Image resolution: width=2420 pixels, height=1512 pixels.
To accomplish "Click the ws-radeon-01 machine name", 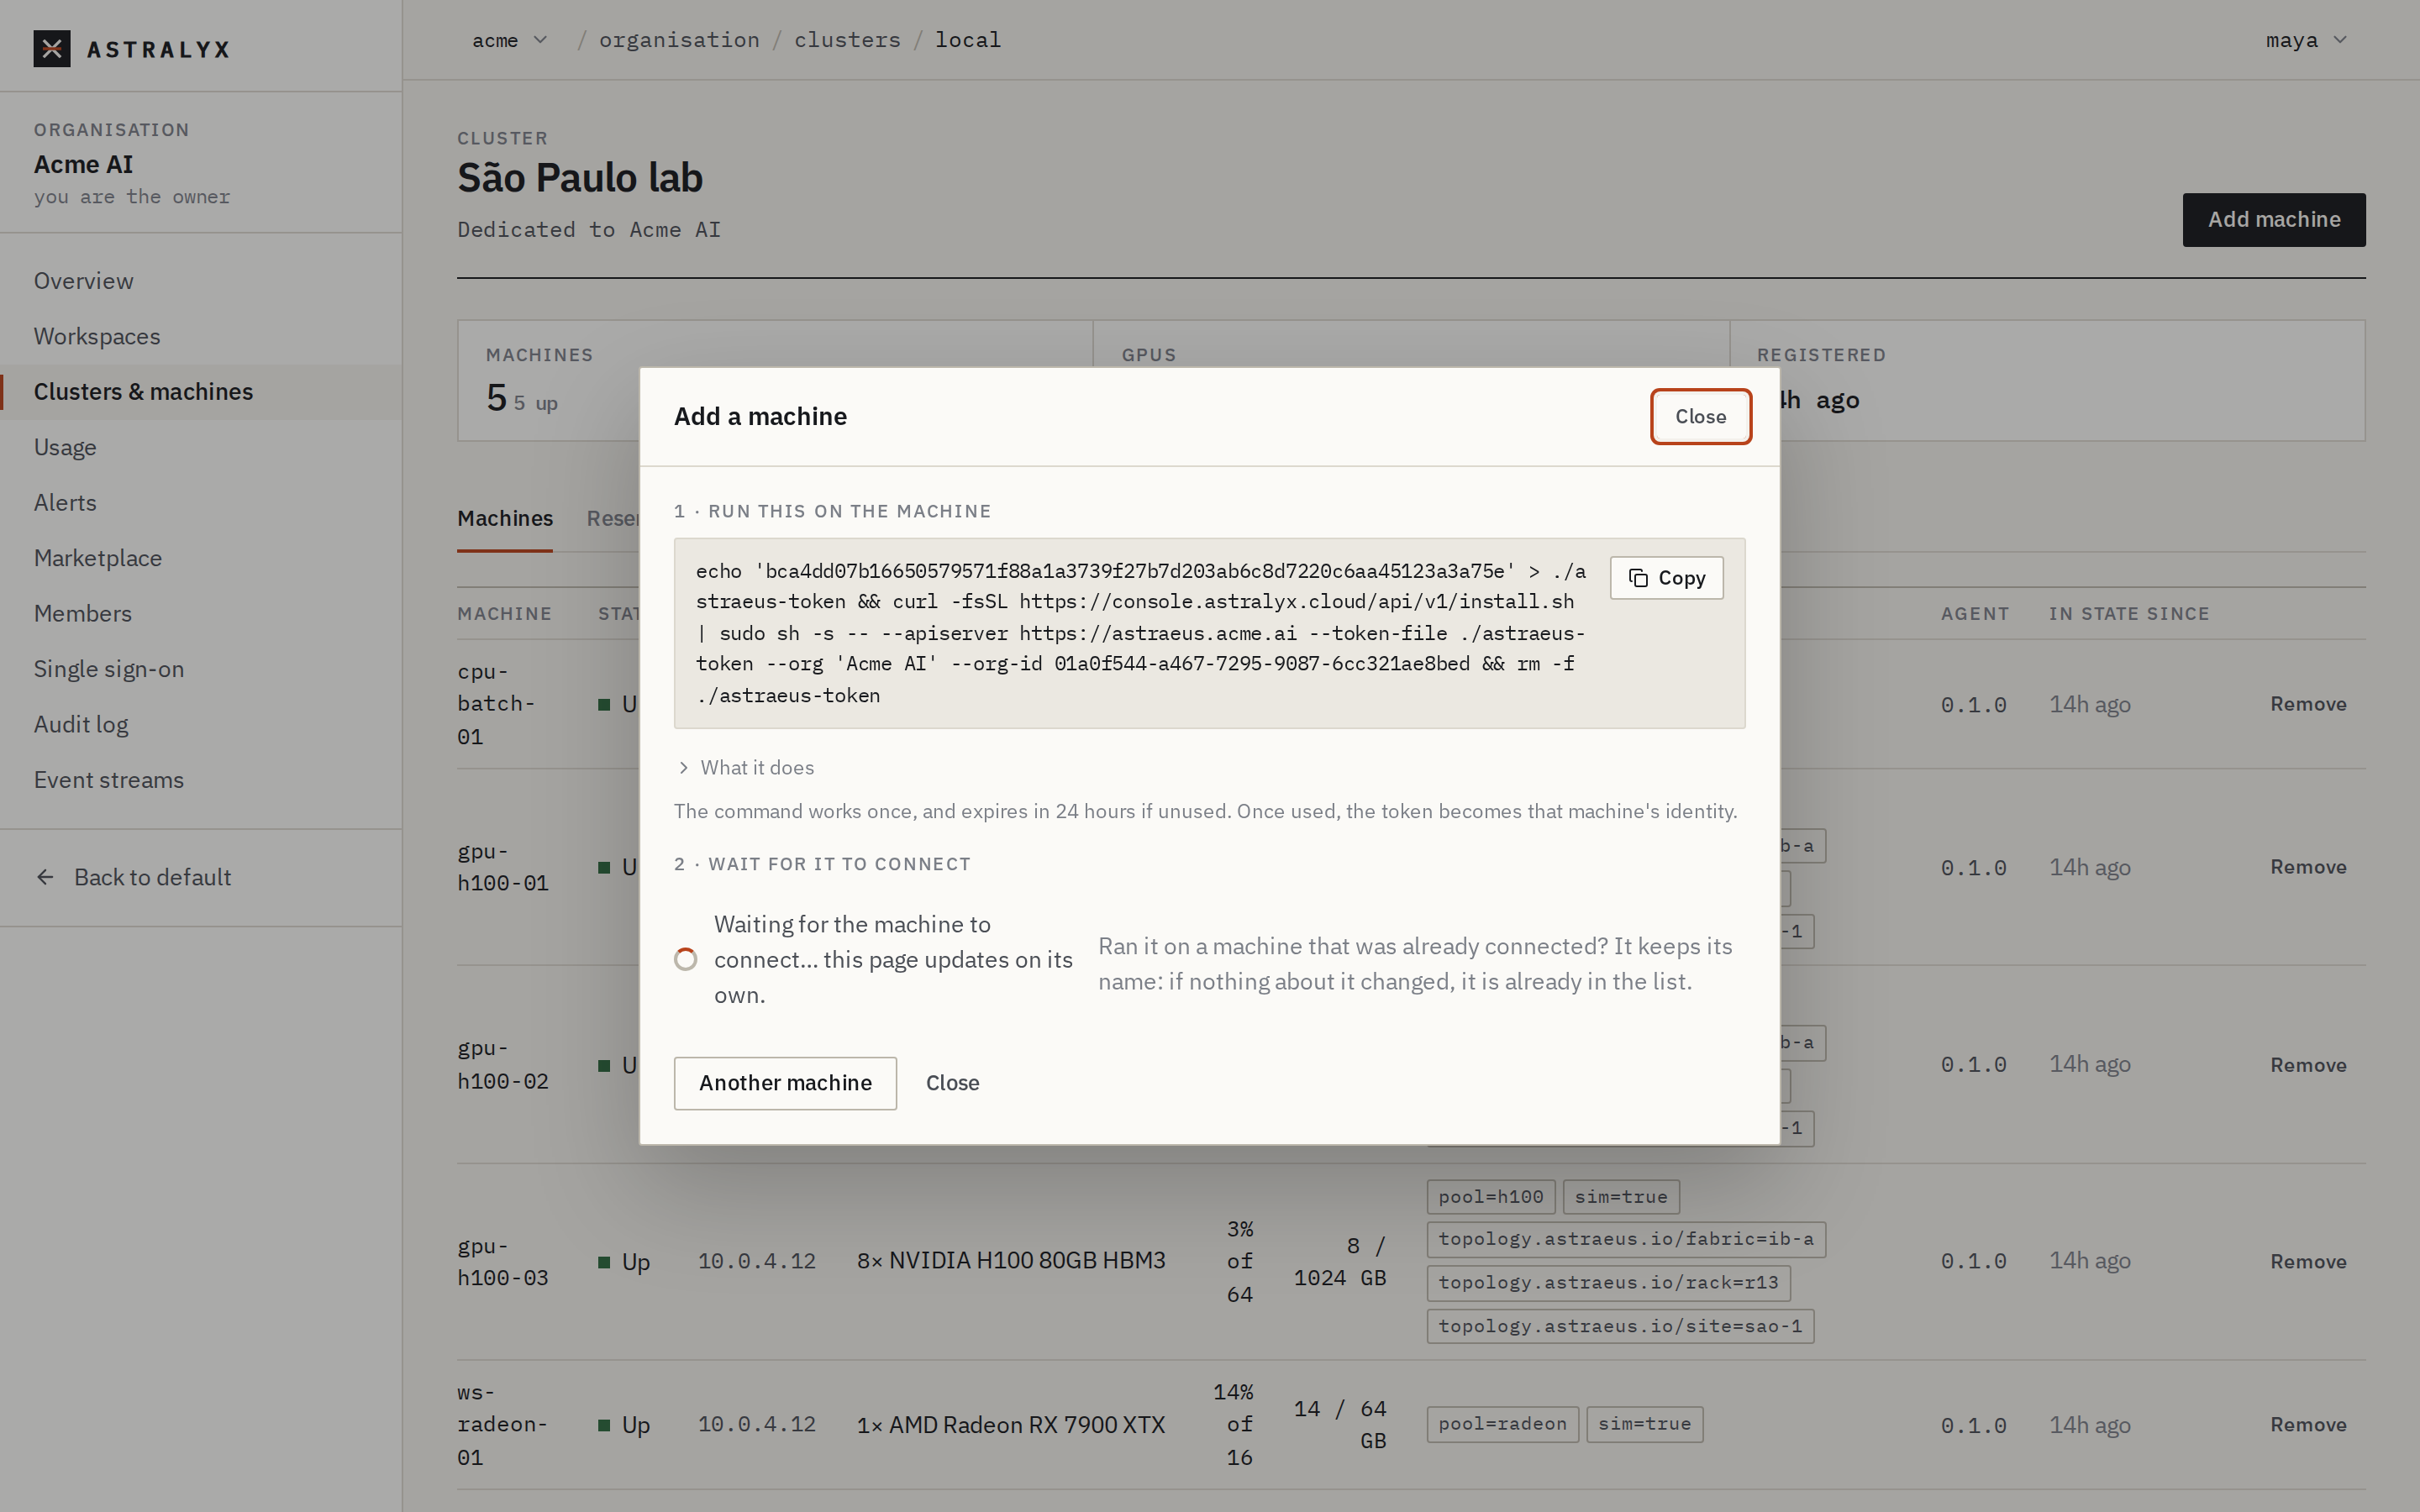I will click(502, 1425).
